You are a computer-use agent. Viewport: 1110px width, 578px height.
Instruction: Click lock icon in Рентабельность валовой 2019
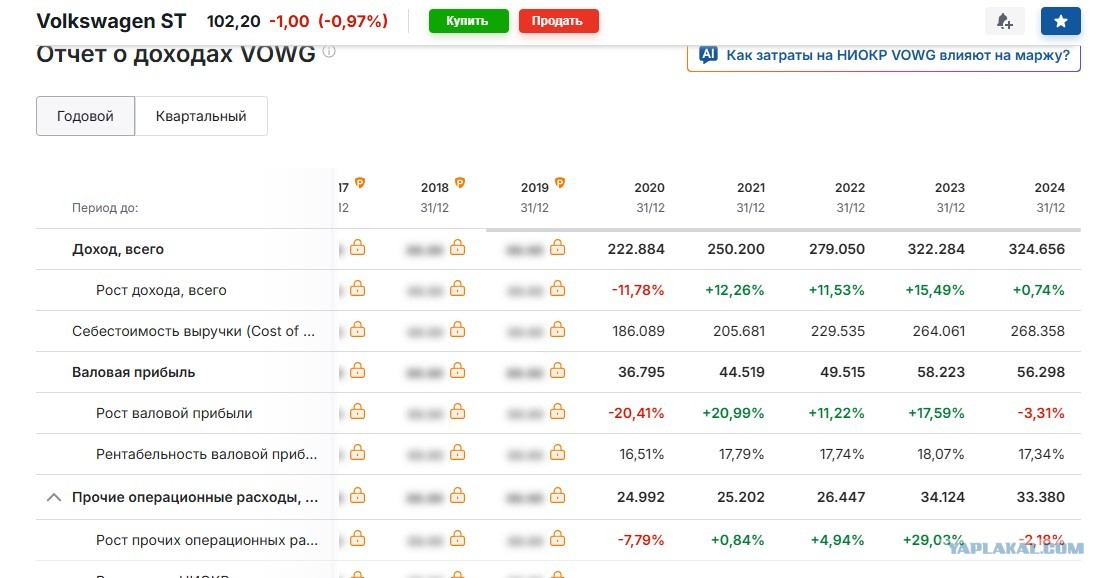[558, 453]
